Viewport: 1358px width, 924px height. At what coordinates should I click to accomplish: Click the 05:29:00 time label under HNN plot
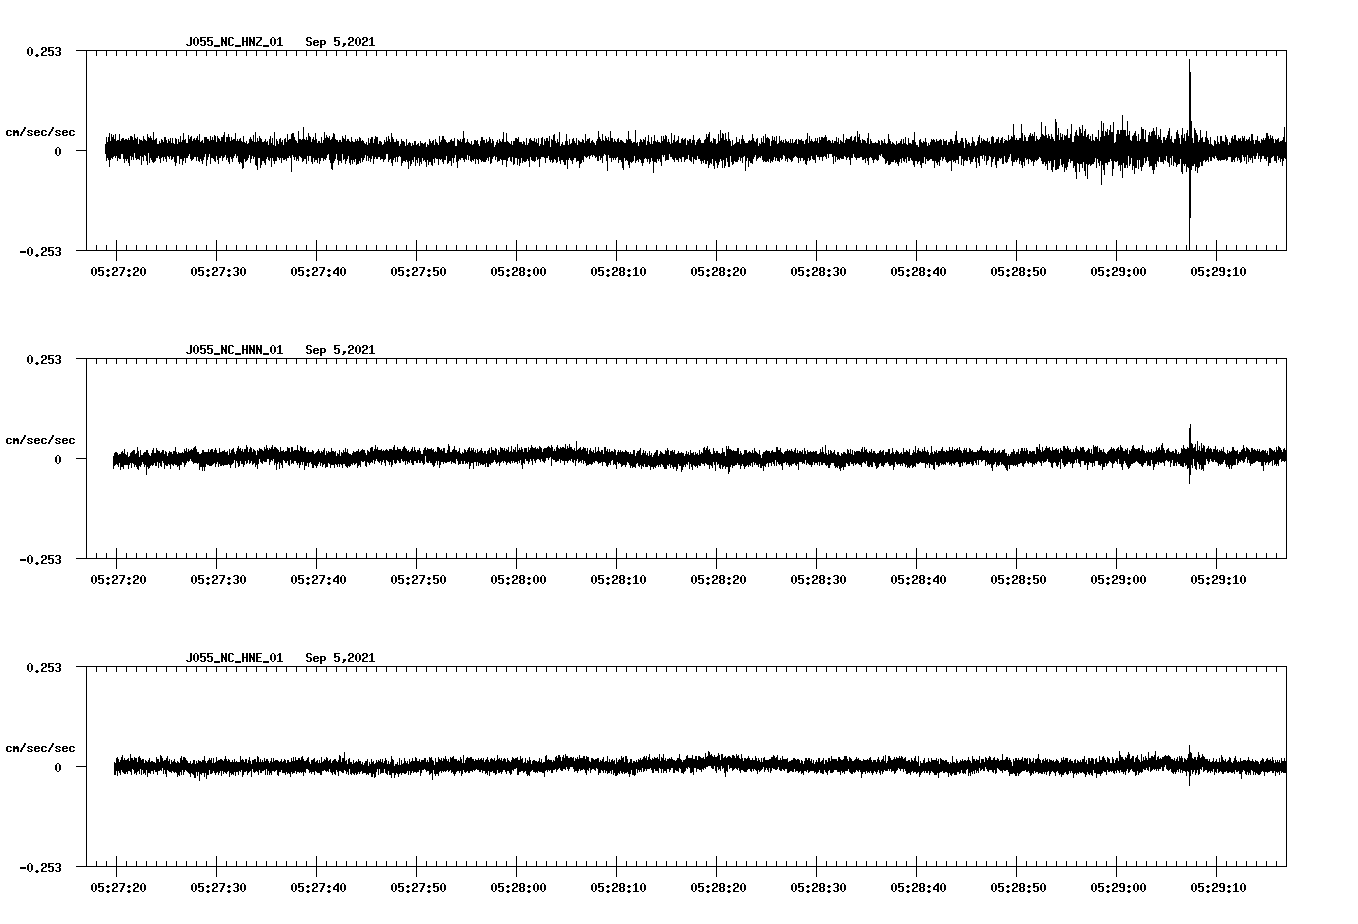coord(1117,579)
